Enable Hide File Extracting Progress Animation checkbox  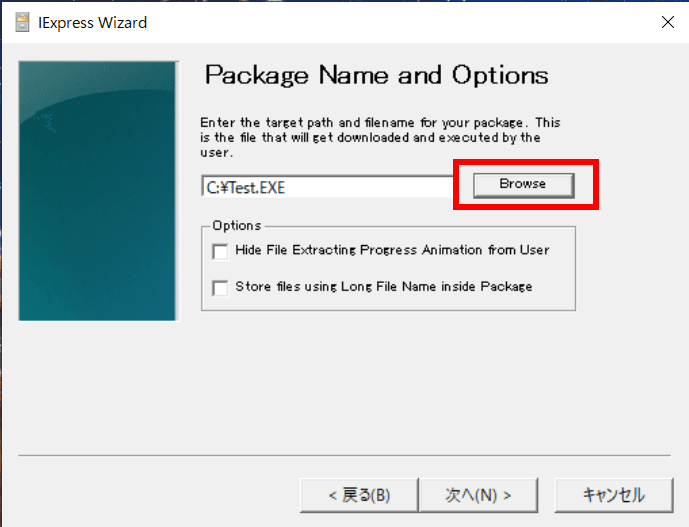pos(220,252)
